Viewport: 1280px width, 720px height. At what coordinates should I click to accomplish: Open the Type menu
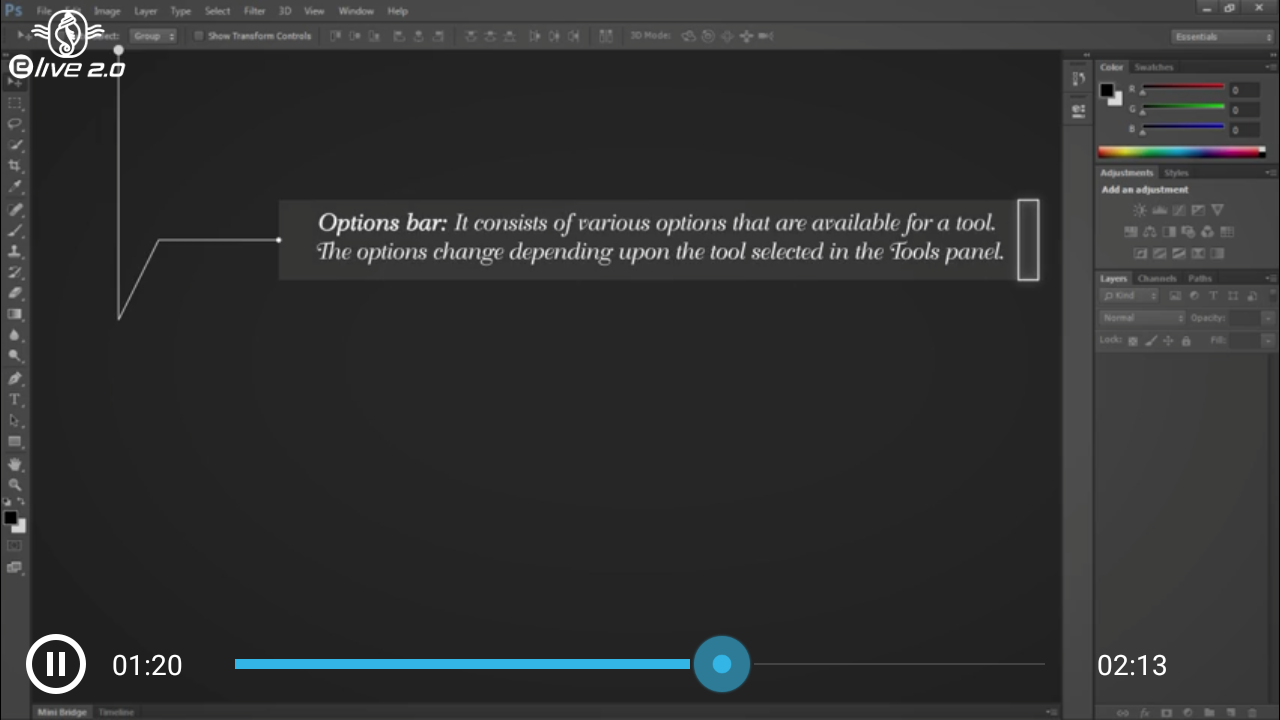(x=180, y=11)
